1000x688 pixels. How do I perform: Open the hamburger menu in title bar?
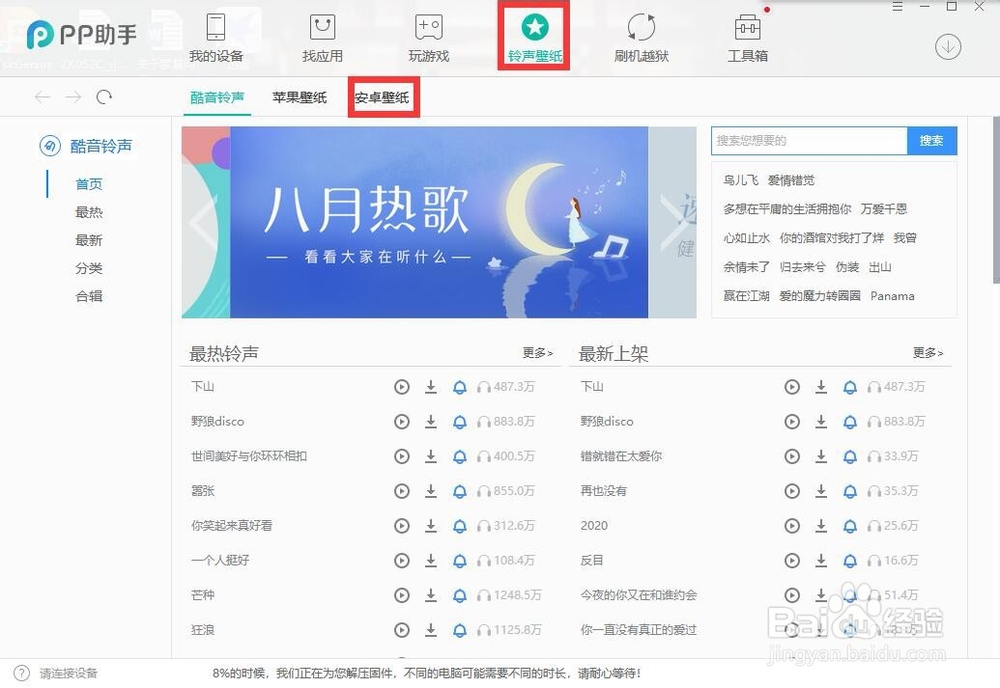click(x=897, y=7)
